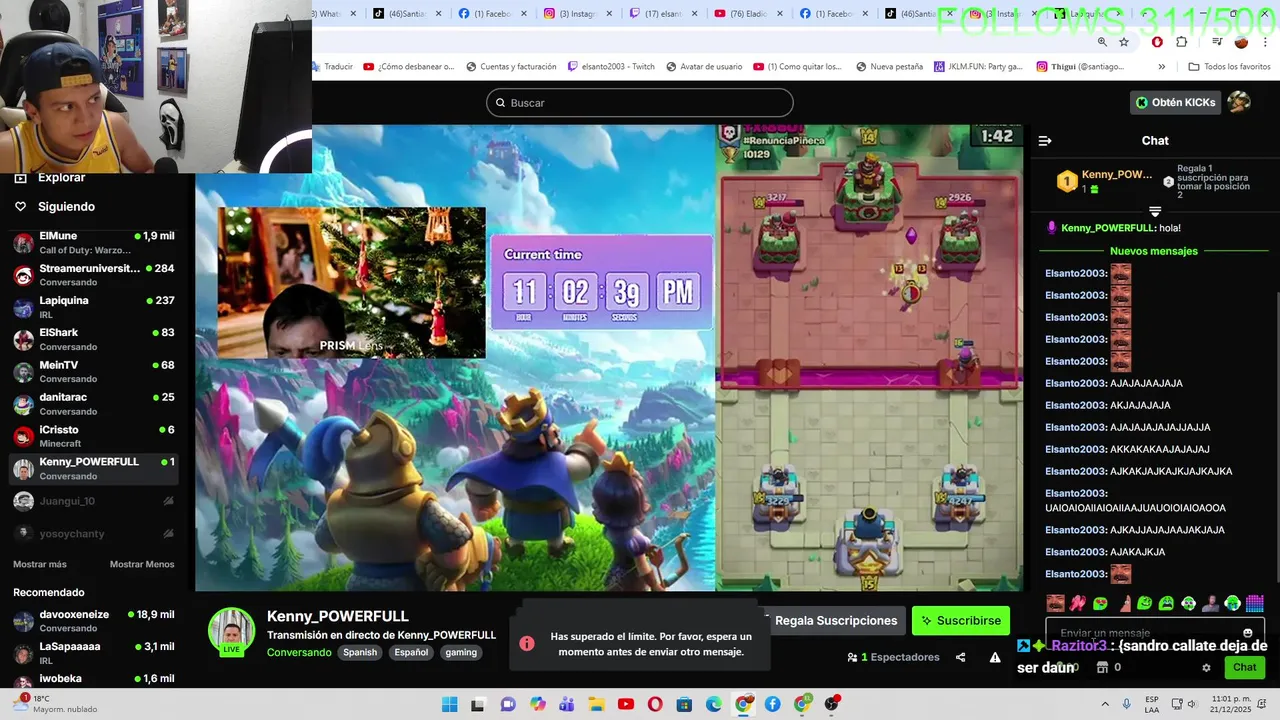This screenshot has width=1280, height=720.
Task: Open the JKLM.FUN Party games bookmark
Action: 978,67
